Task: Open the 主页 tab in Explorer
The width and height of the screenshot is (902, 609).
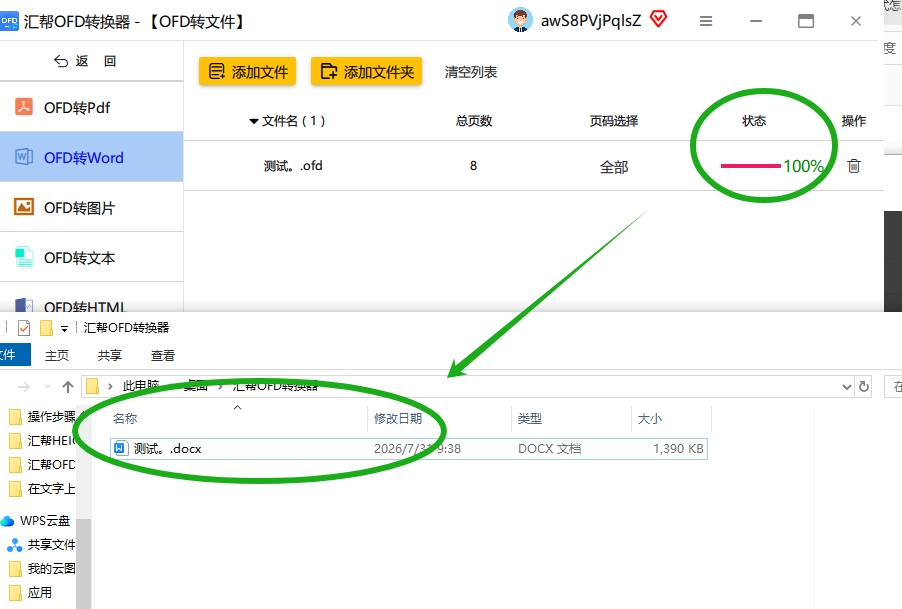Action: click(57, 355)
